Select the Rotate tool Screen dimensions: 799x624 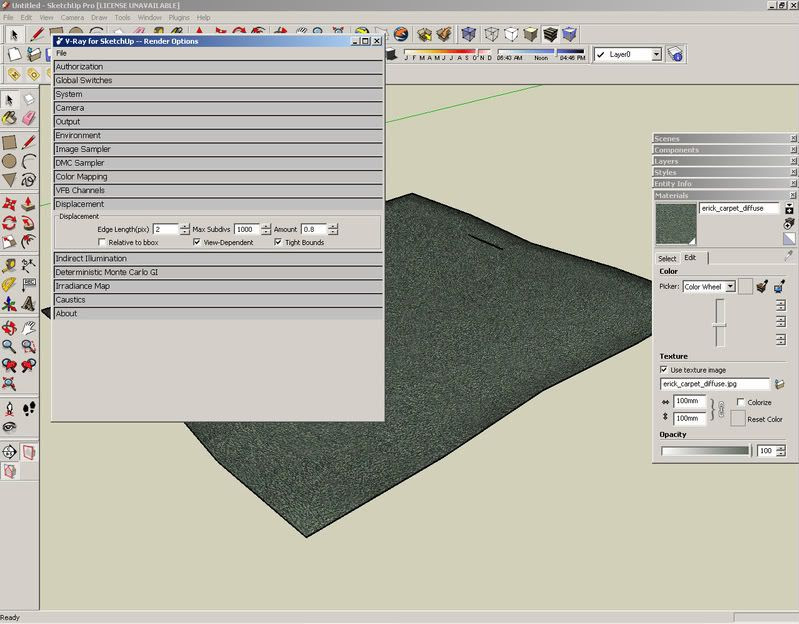click(9, 223)
